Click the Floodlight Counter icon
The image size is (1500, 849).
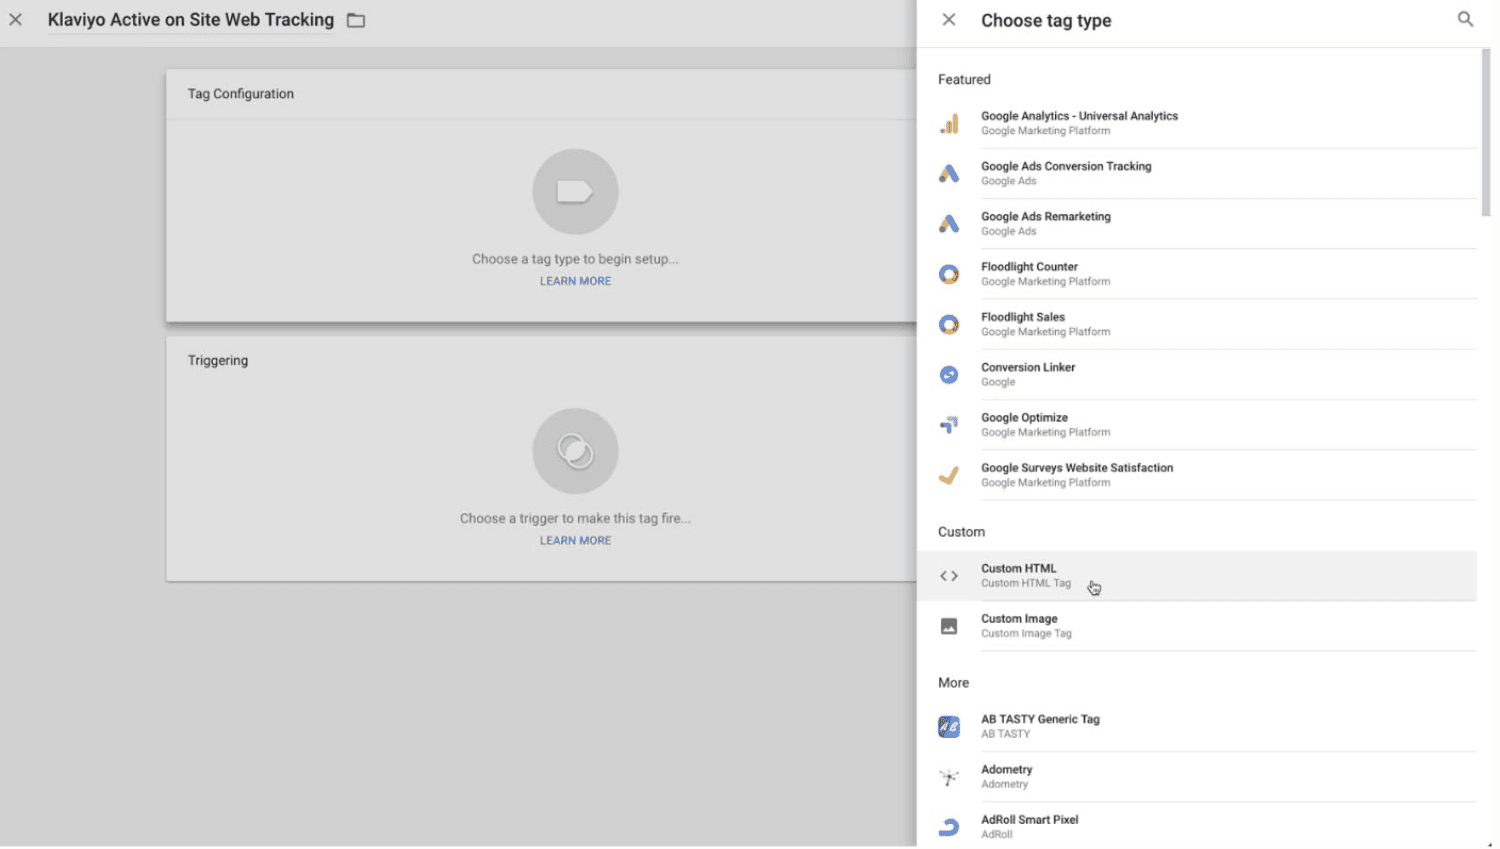[949, 274]
